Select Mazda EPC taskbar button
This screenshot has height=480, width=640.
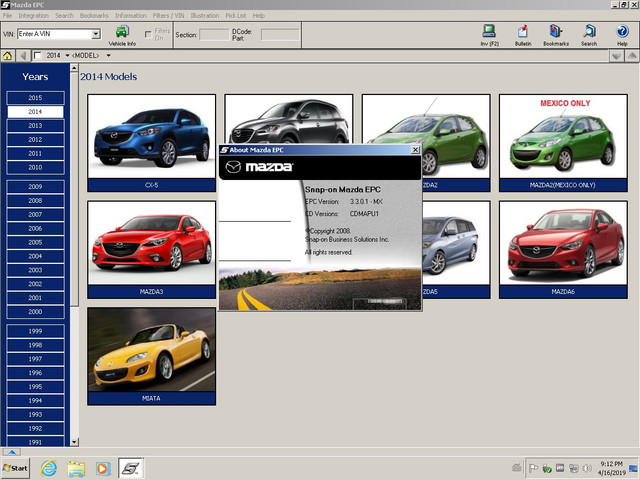131,468
